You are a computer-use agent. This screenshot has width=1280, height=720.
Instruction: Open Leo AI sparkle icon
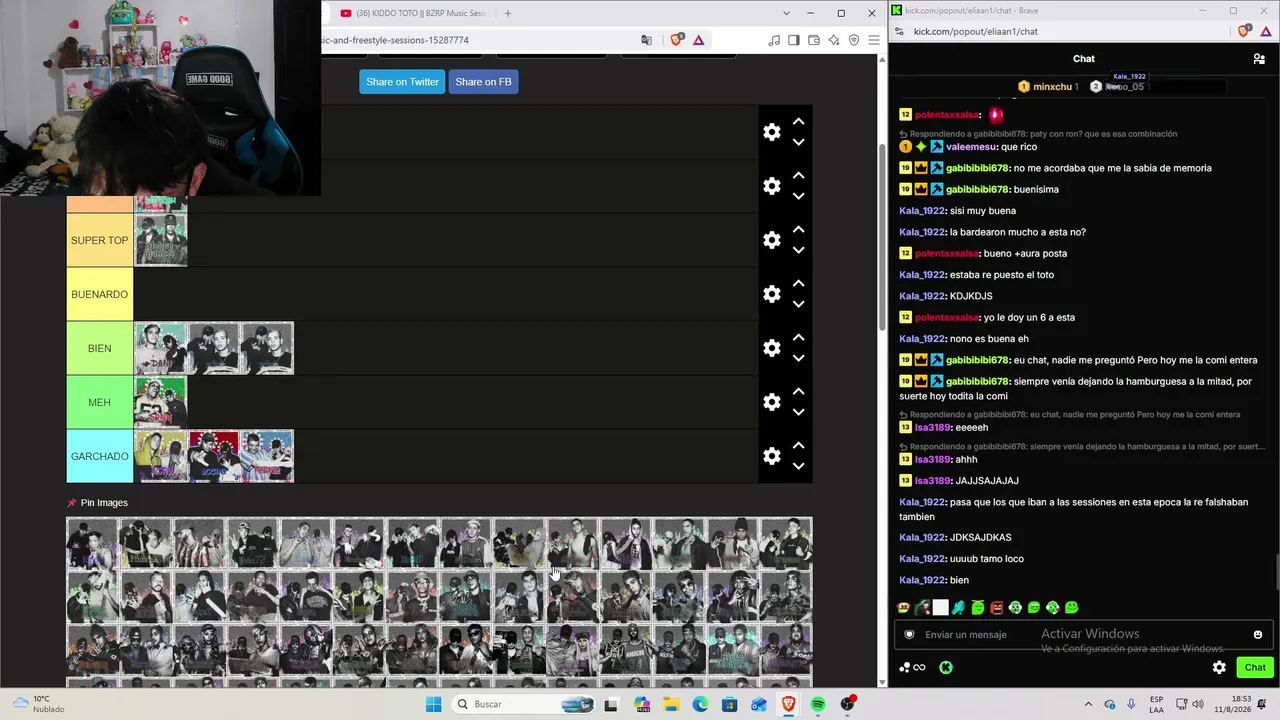pos(834,40)
